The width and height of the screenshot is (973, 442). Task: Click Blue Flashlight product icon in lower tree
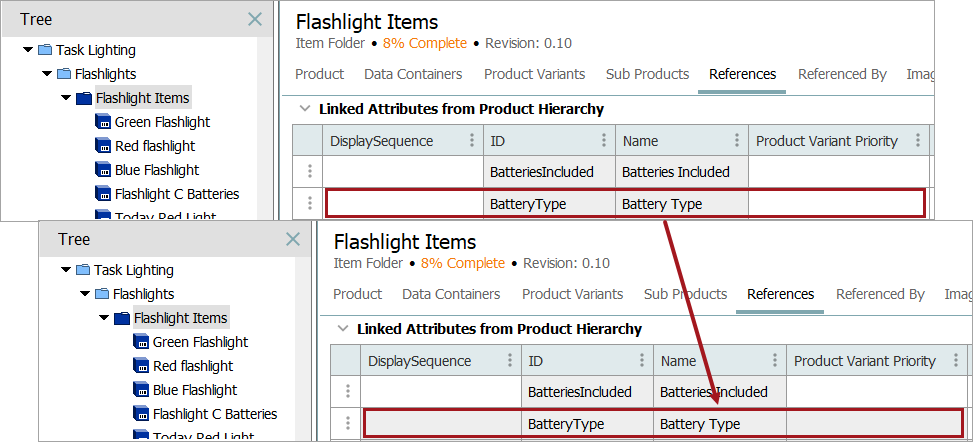[140, 390]
